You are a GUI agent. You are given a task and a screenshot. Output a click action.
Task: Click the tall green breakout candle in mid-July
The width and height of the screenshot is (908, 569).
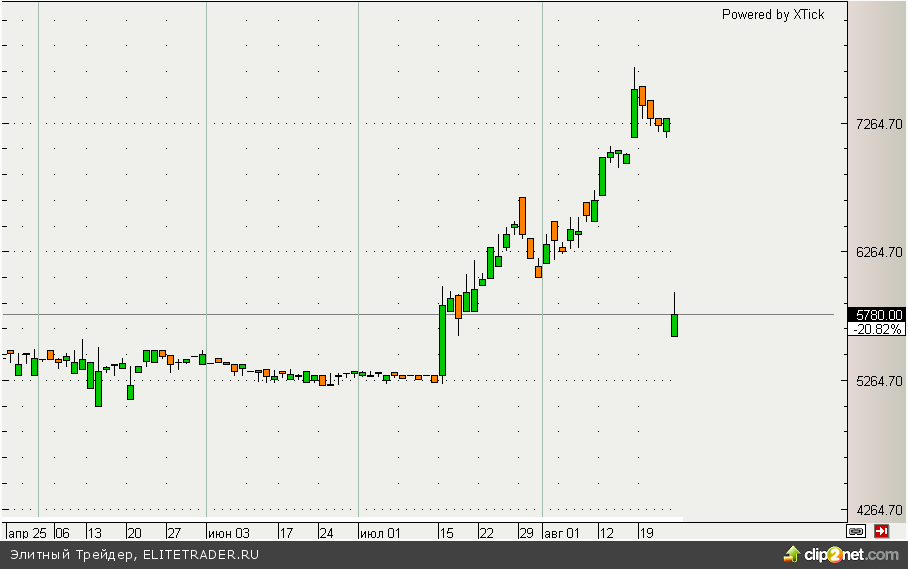pyautogui.click(x=442, y=340)
